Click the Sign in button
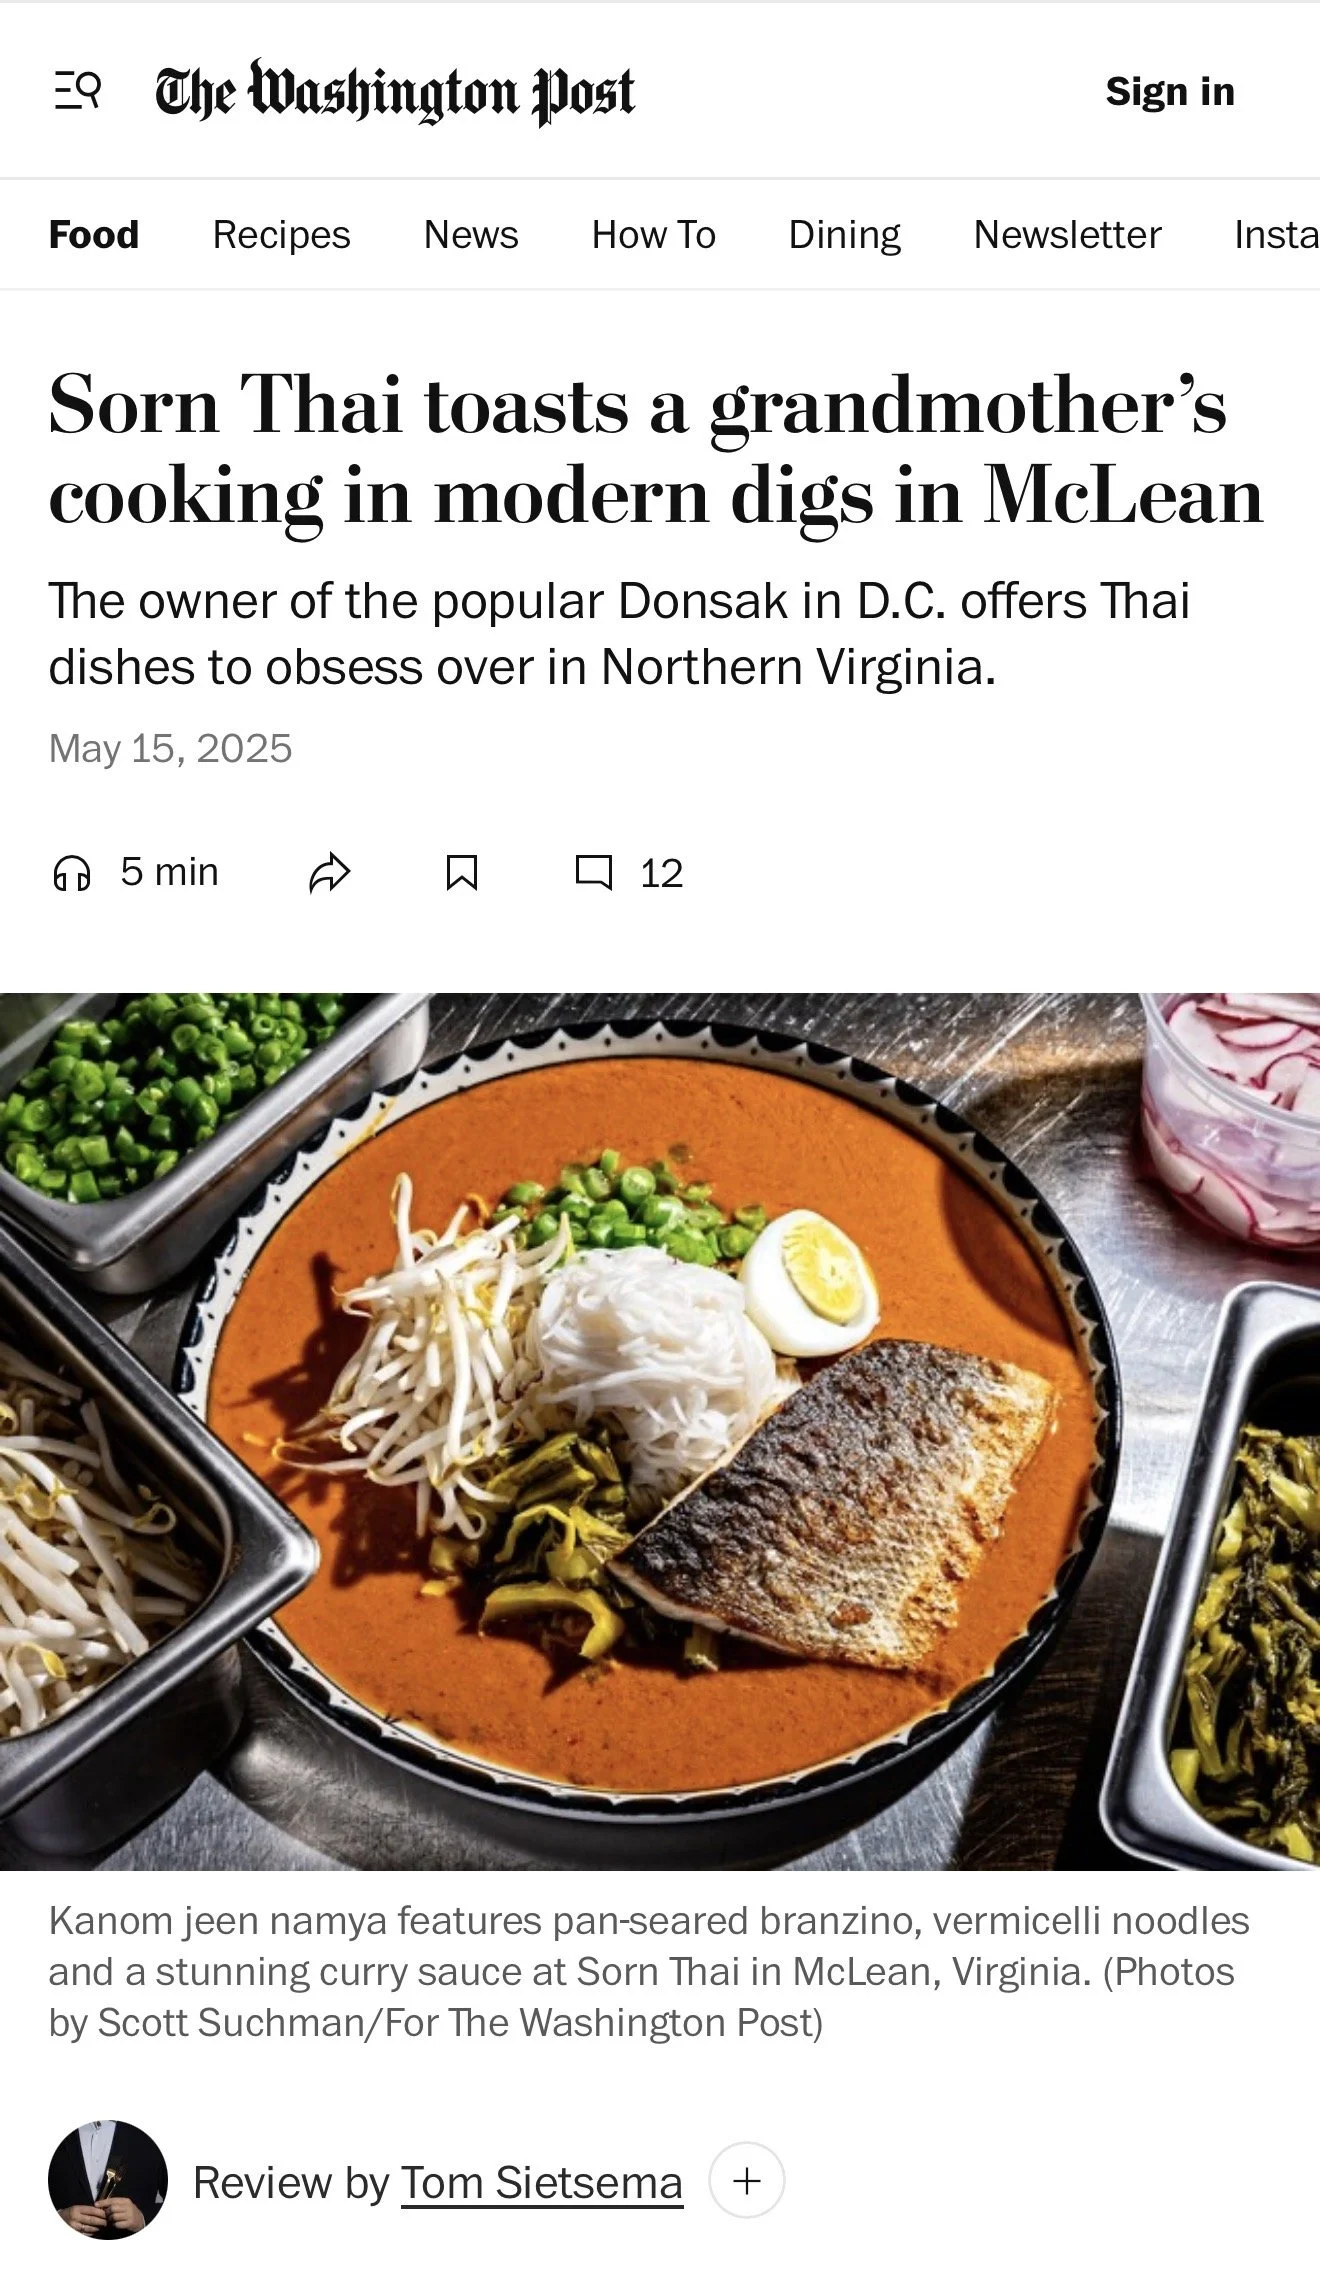Viewport: 1320px width, 2277px height. (1170, 92)
